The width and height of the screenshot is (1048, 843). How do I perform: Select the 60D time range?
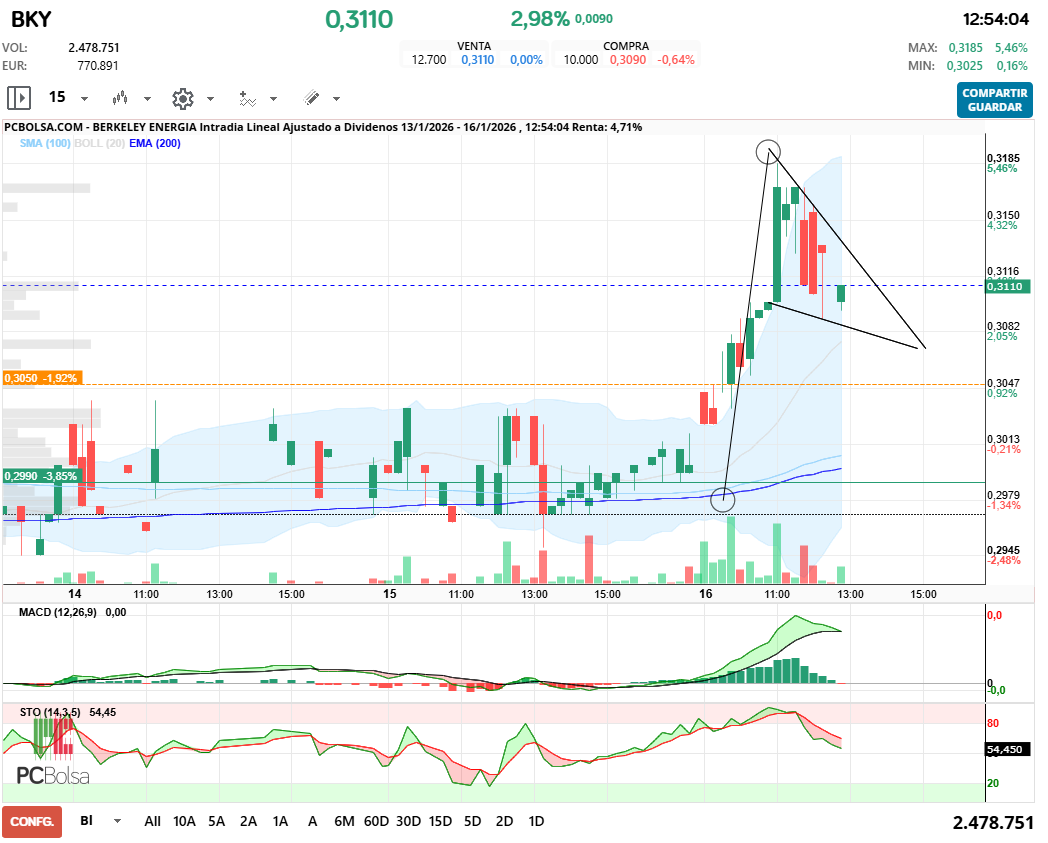(x=376, y=821)
